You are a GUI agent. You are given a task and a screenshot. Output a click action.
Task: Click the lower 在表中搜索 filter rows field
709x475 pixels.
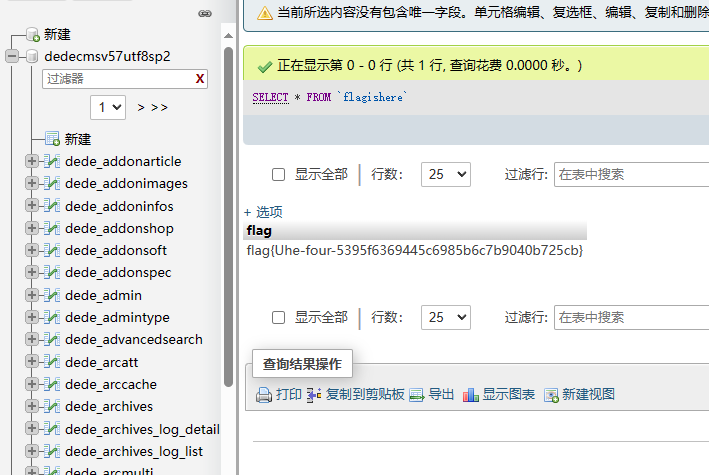click(x=632, y=318)
